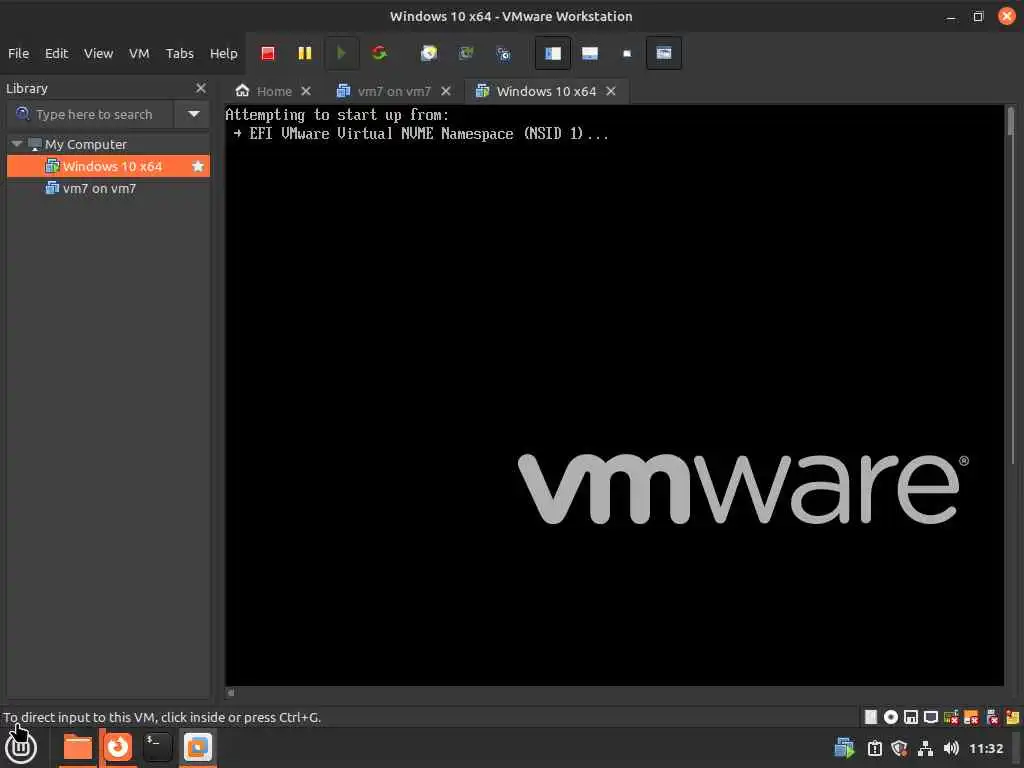Click the small square full screen icon
Screen dimensions: 1024x768
coord(627,54)
